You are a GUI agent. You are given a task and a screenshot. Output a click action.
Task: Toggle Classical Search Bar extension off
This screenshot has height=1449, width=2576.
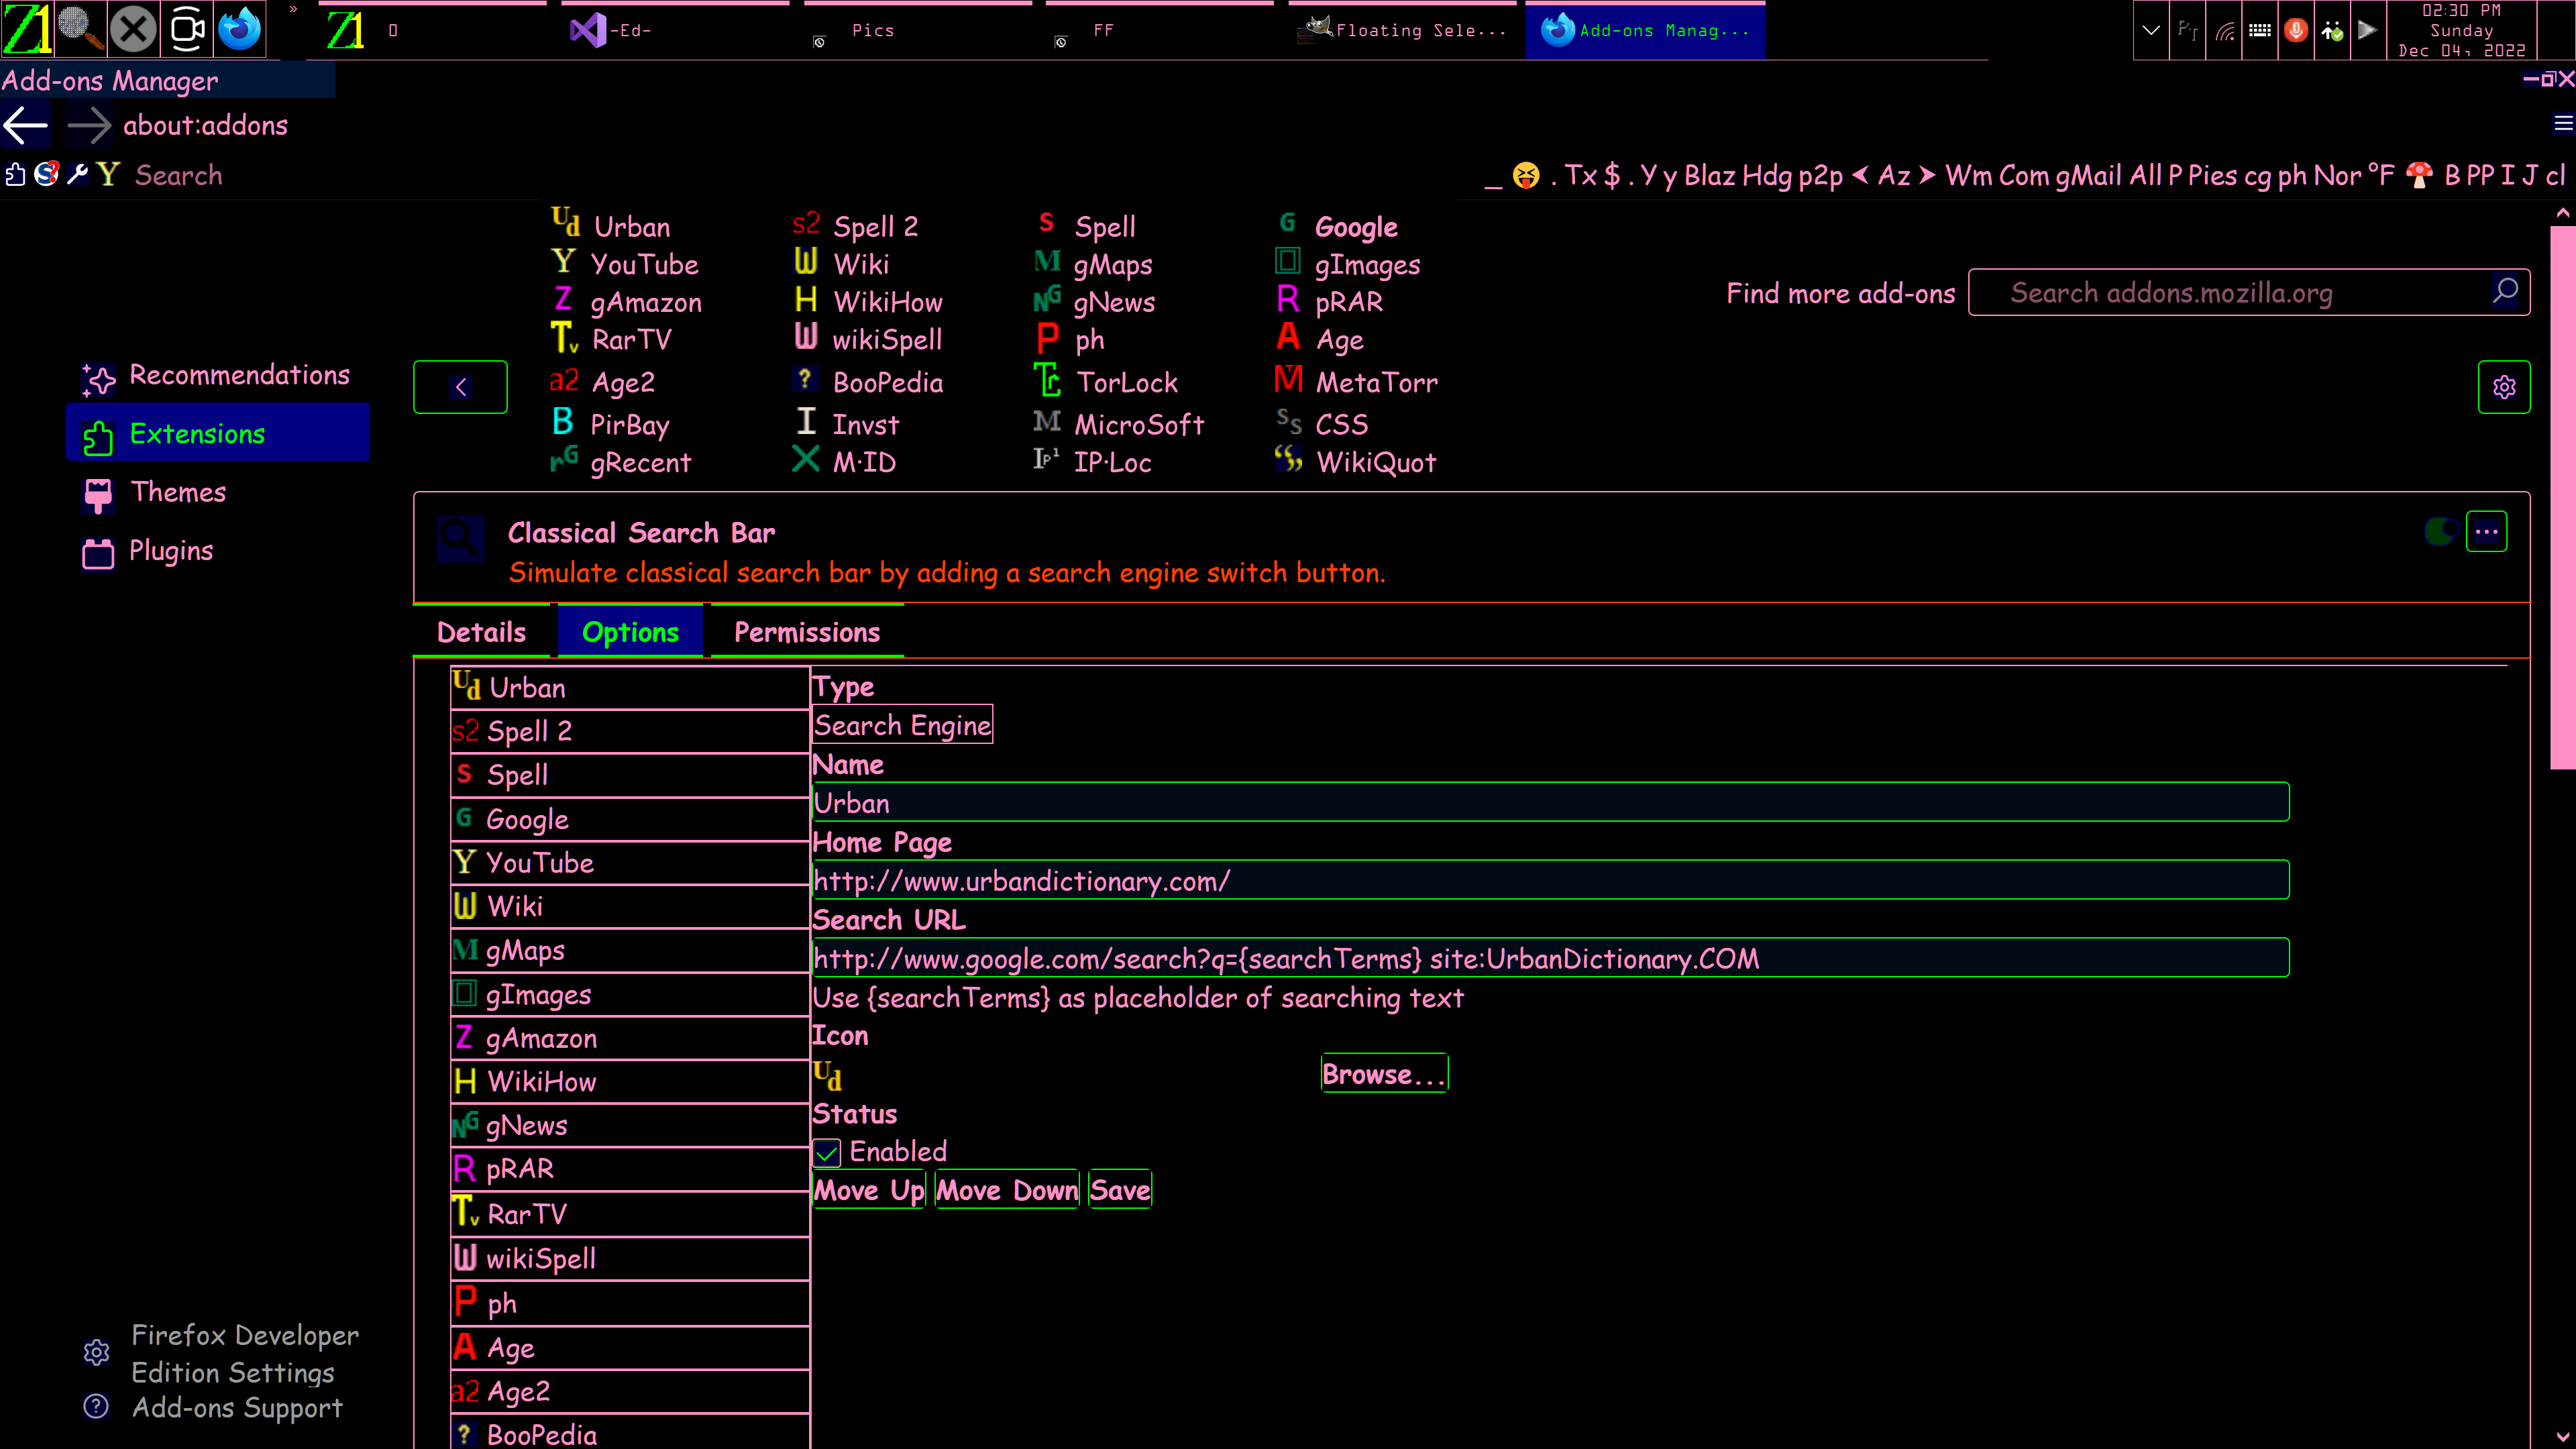pyautogui.click(x=2440, y=531)
